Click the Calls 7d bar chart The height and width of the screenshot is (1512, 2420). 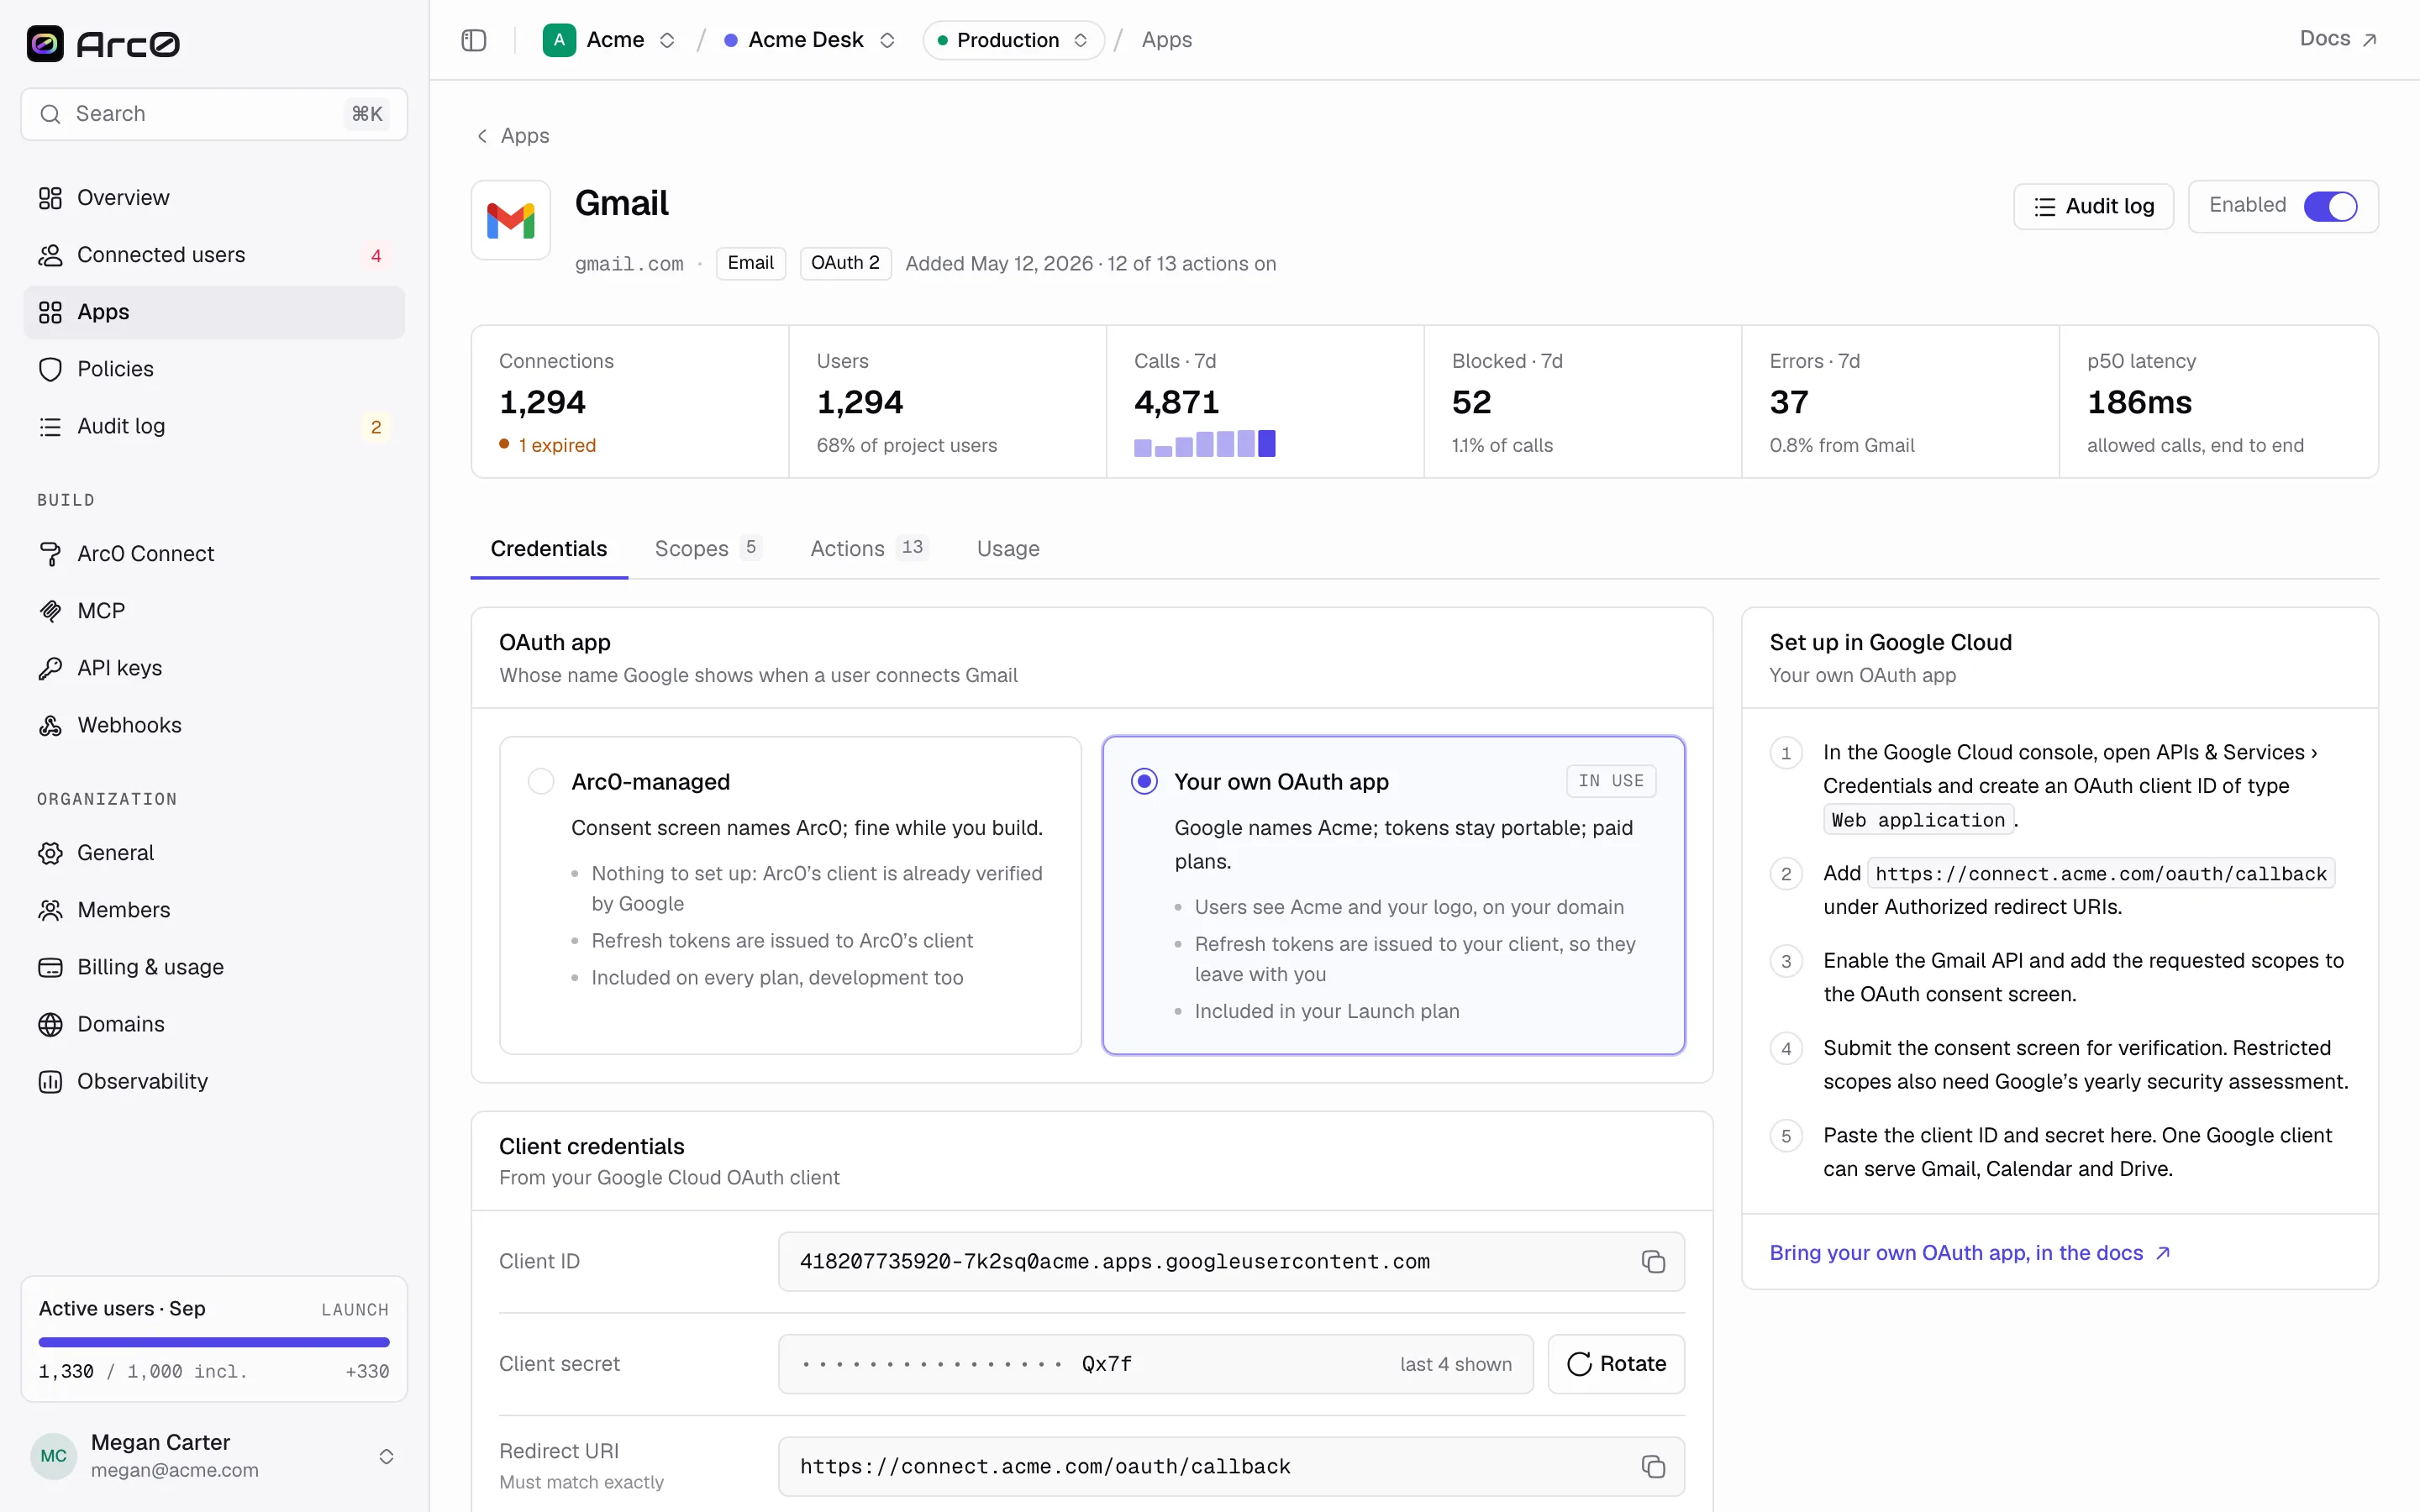tap(1204, 443)
